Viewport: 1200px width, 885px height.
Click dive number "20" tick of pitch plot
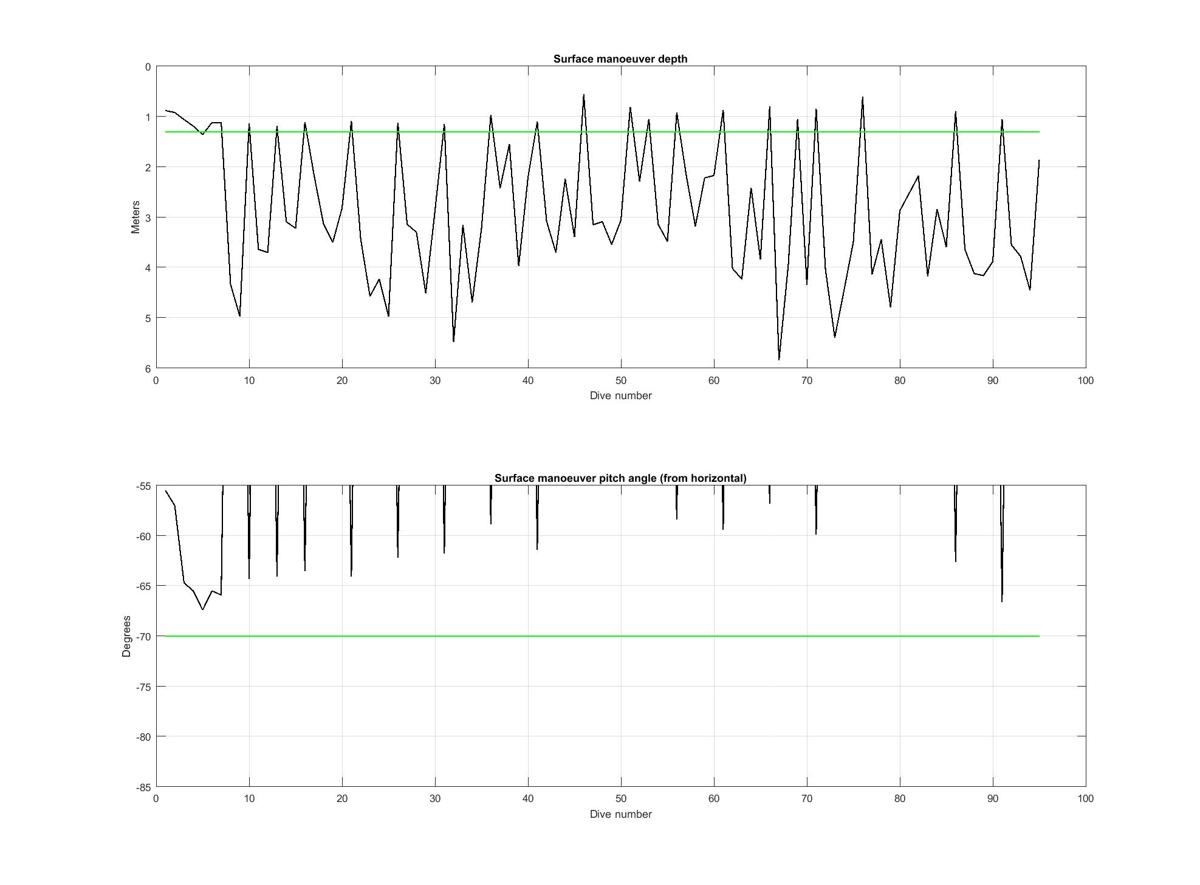pos(342,799)
